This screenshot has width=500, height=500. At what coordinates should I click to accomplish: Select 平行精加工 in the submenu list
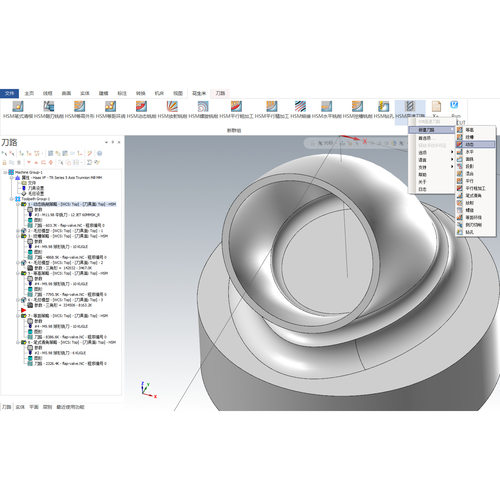coord(475,188)
